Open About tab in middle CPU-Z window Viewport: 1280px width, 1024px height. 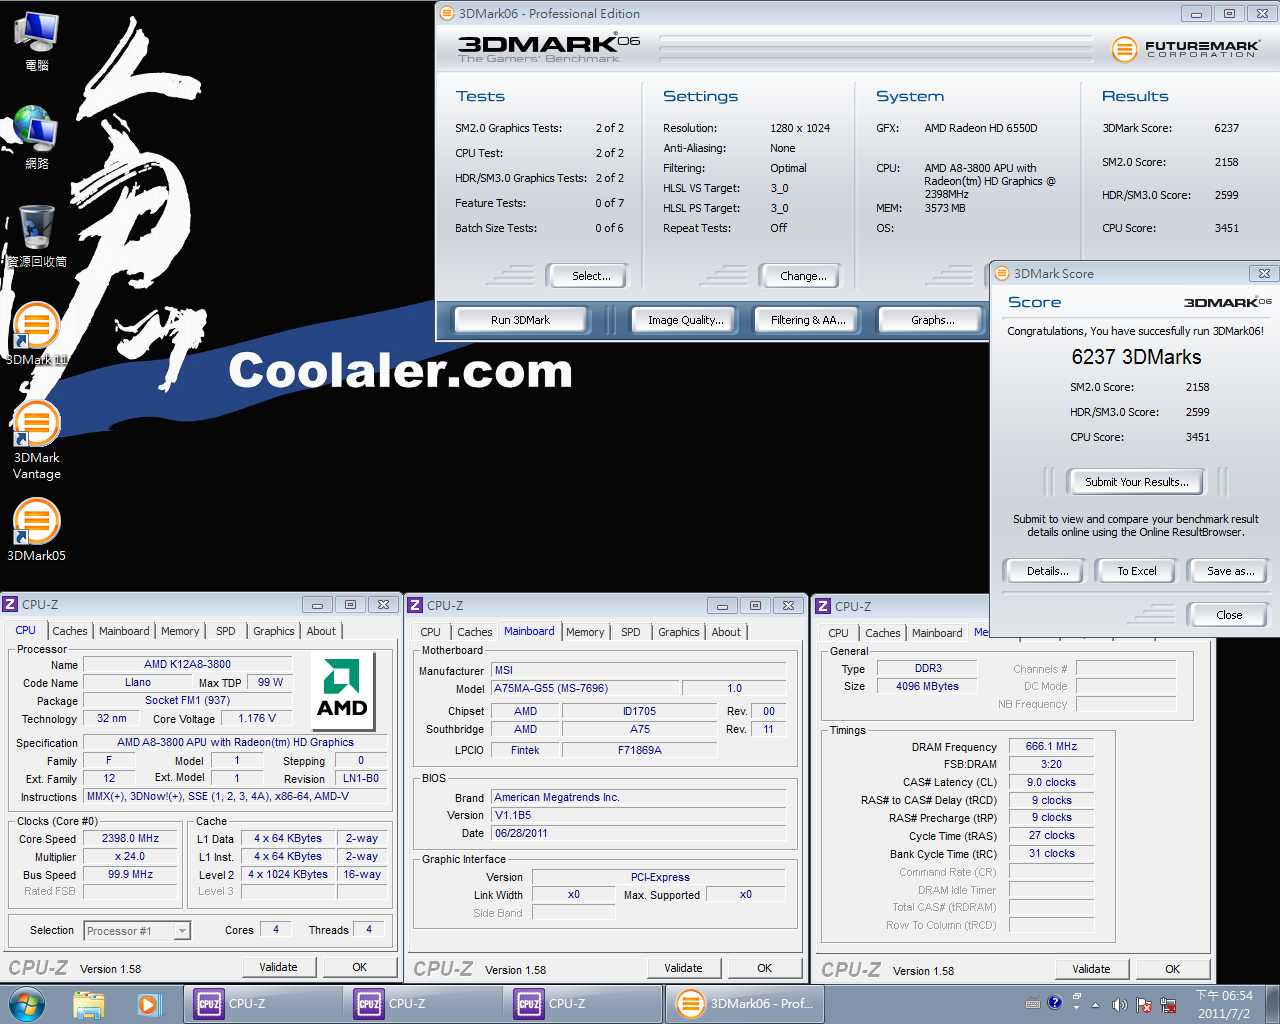pyautogui.click(x=726, y=632)
